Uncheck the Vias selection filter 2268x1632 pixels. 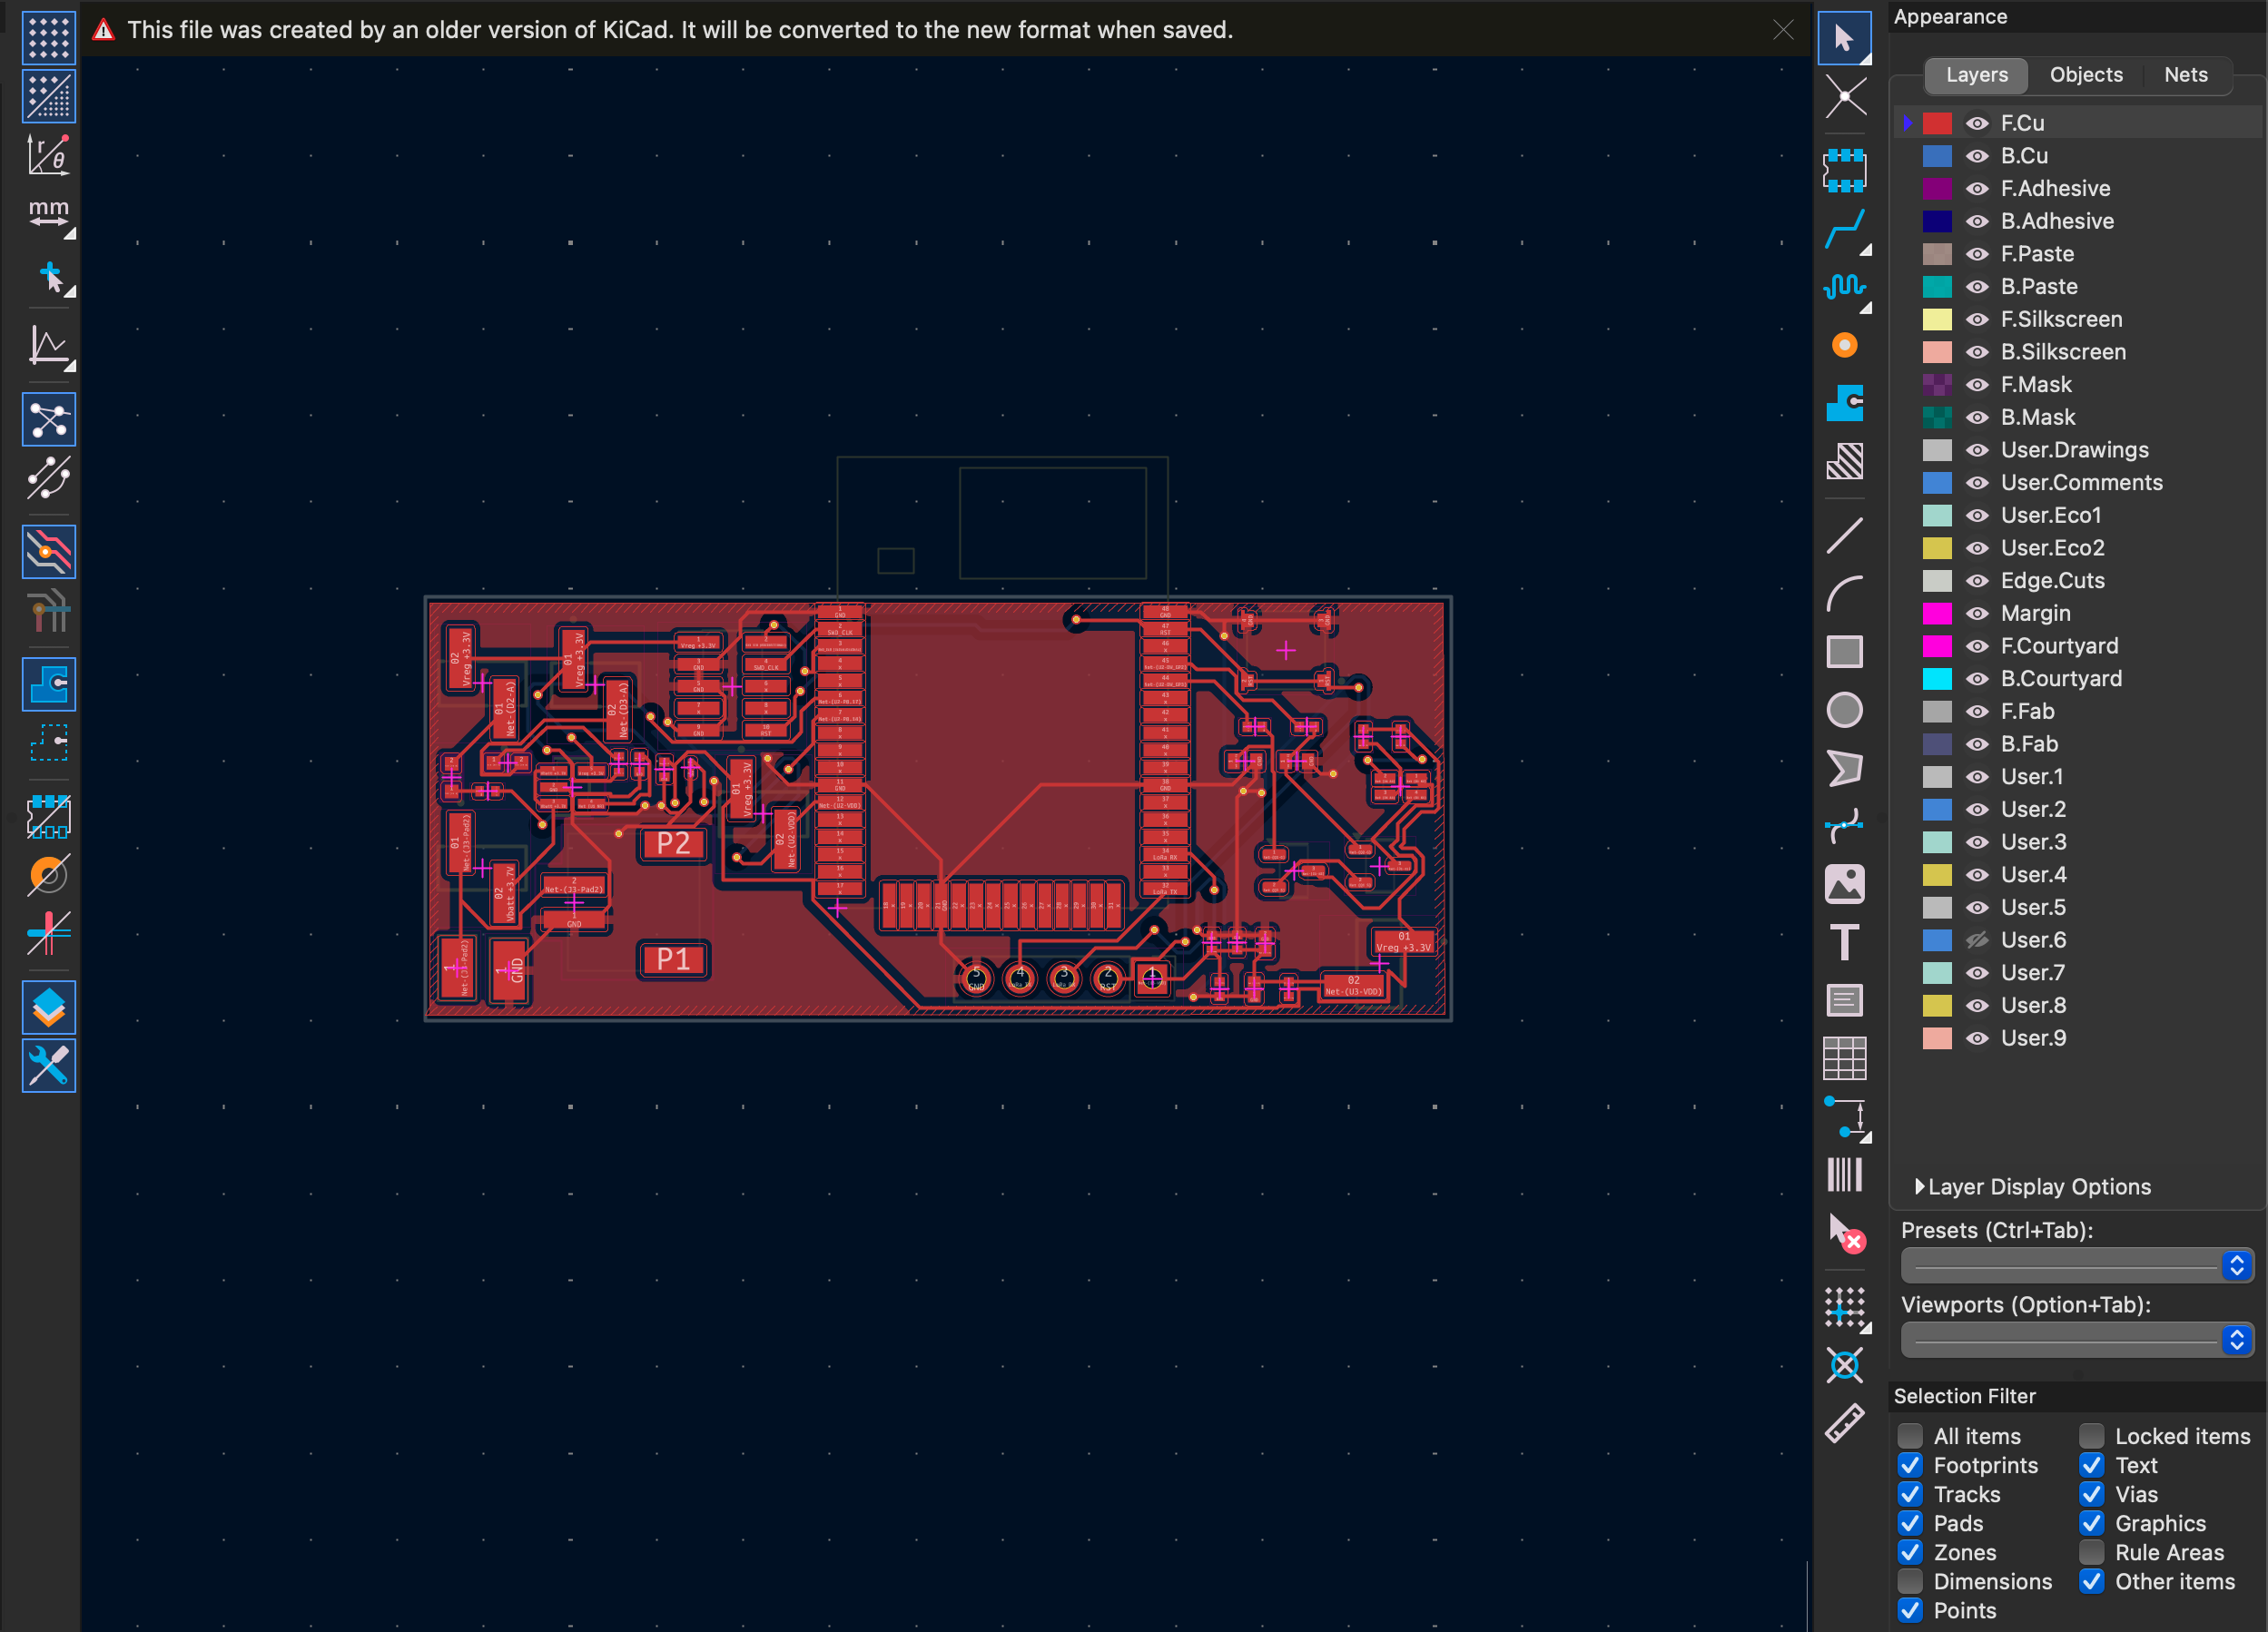(2092, 1494)
